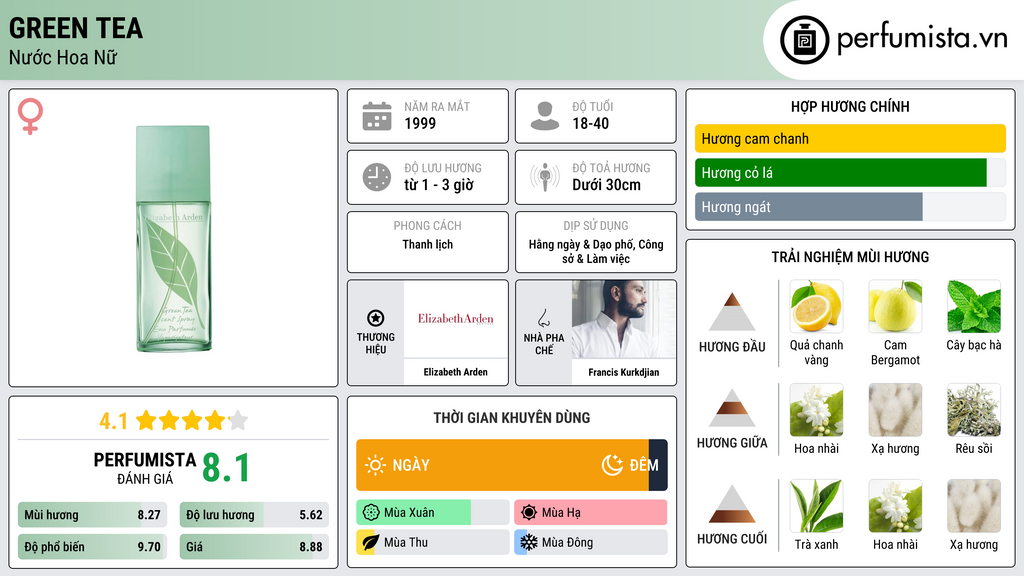Click the yellow Hương cam chanh bar
The height and width of the screenshot is (576, 1024).
(x=850, y=138)
